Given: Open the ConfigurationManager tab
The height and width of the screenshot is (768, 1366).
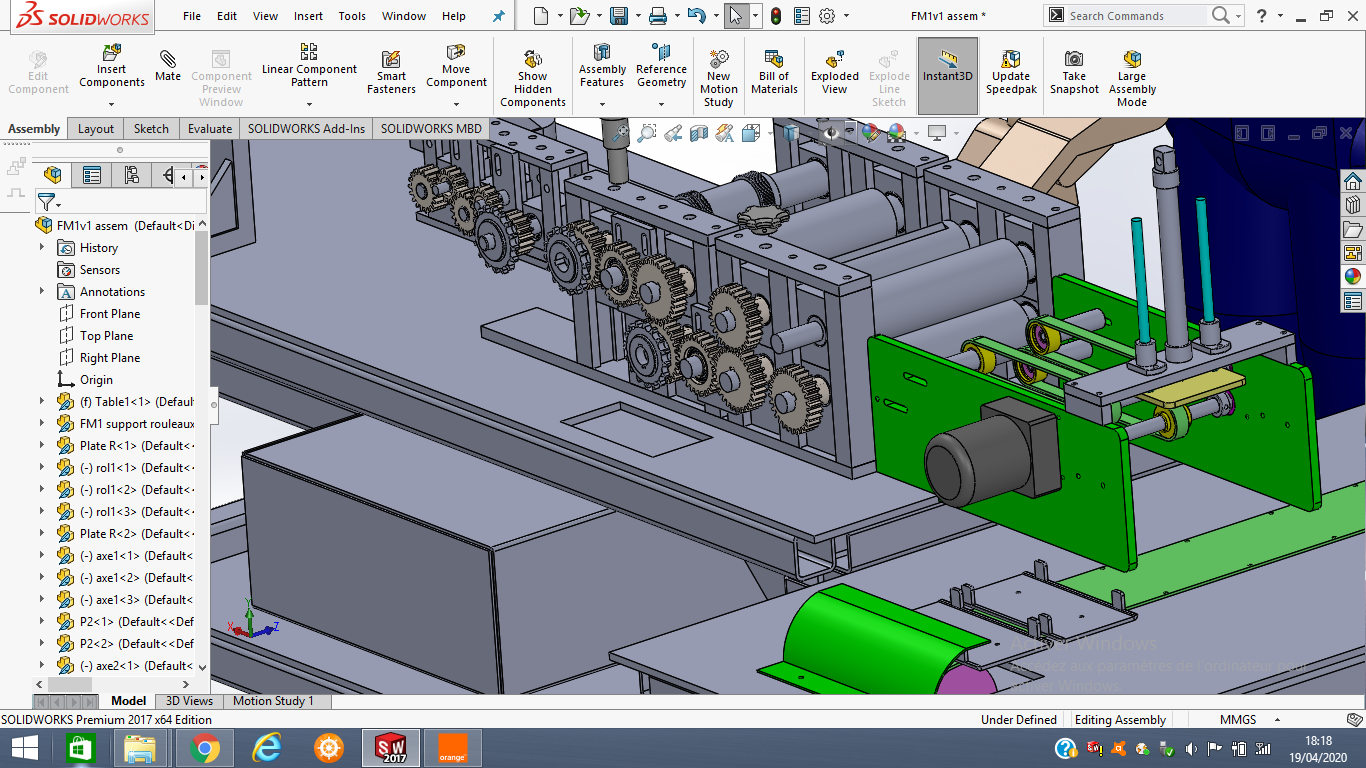Looking at the screenshot, I should point(131,175).
